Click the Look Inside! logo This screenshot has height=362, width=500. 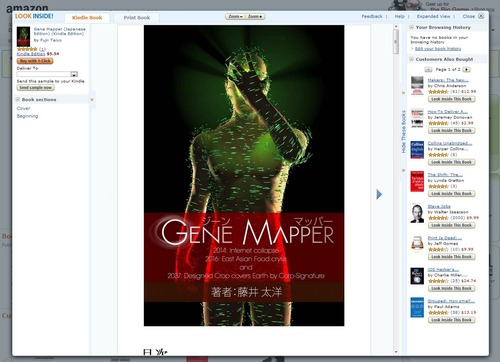[x=34, y=16]
